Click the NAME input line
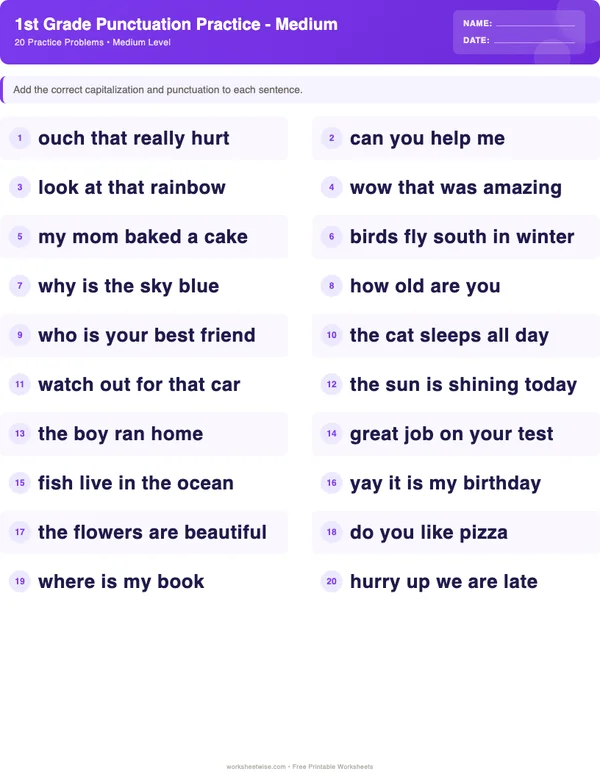 [x=535, y=23]
